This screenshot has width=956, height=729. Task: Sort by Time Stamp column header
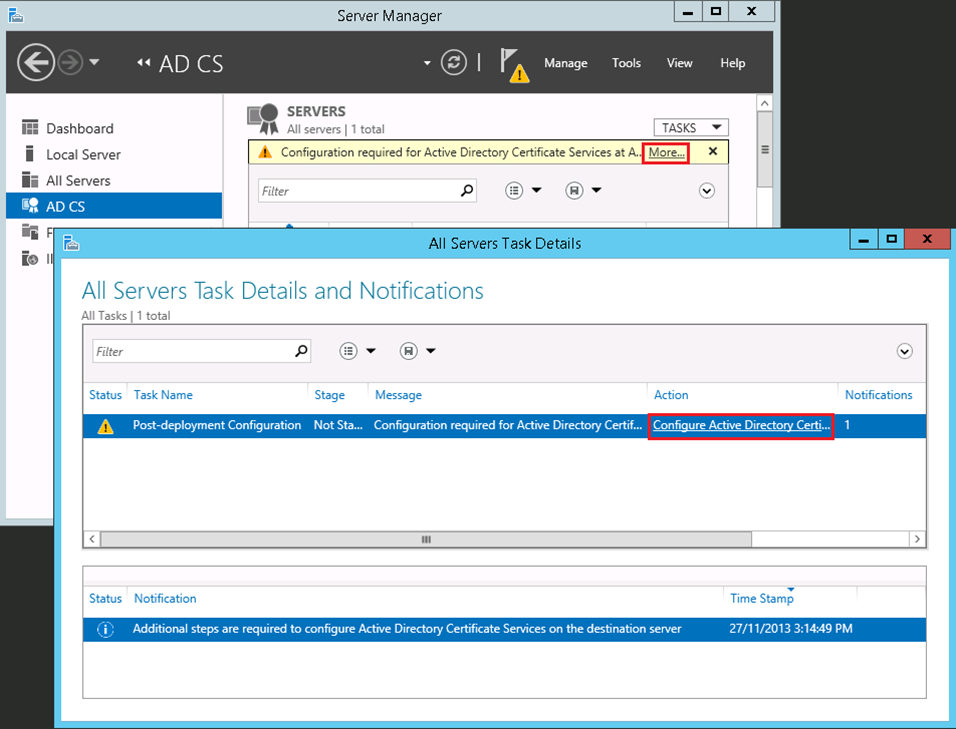point(762,599)
